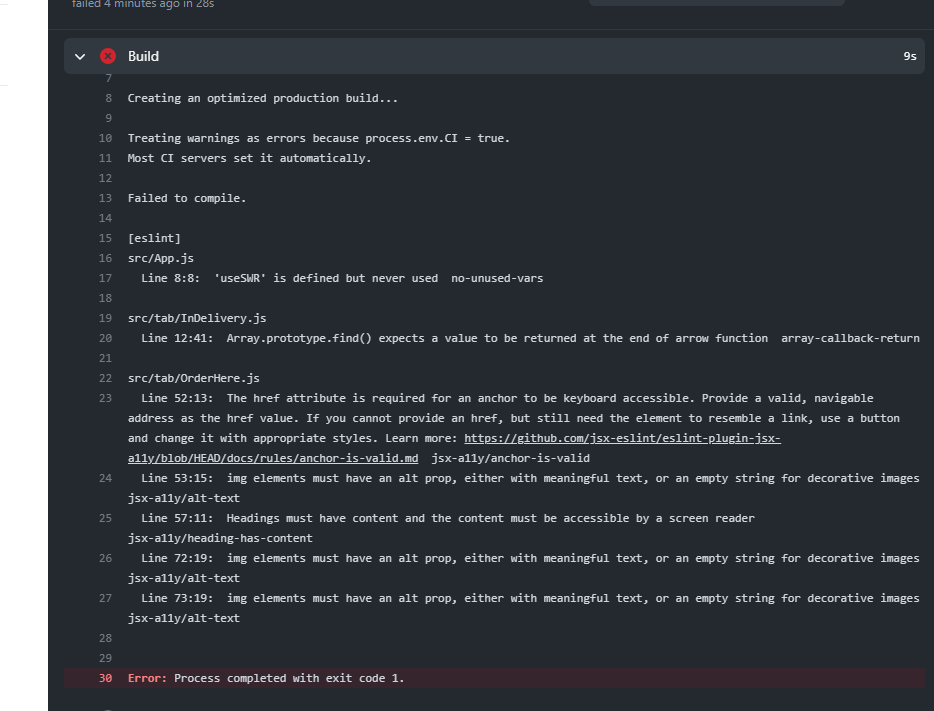The height and width of the screenshot is (711, 934).
Task: Click log line number 13
Action: [105, 198]
